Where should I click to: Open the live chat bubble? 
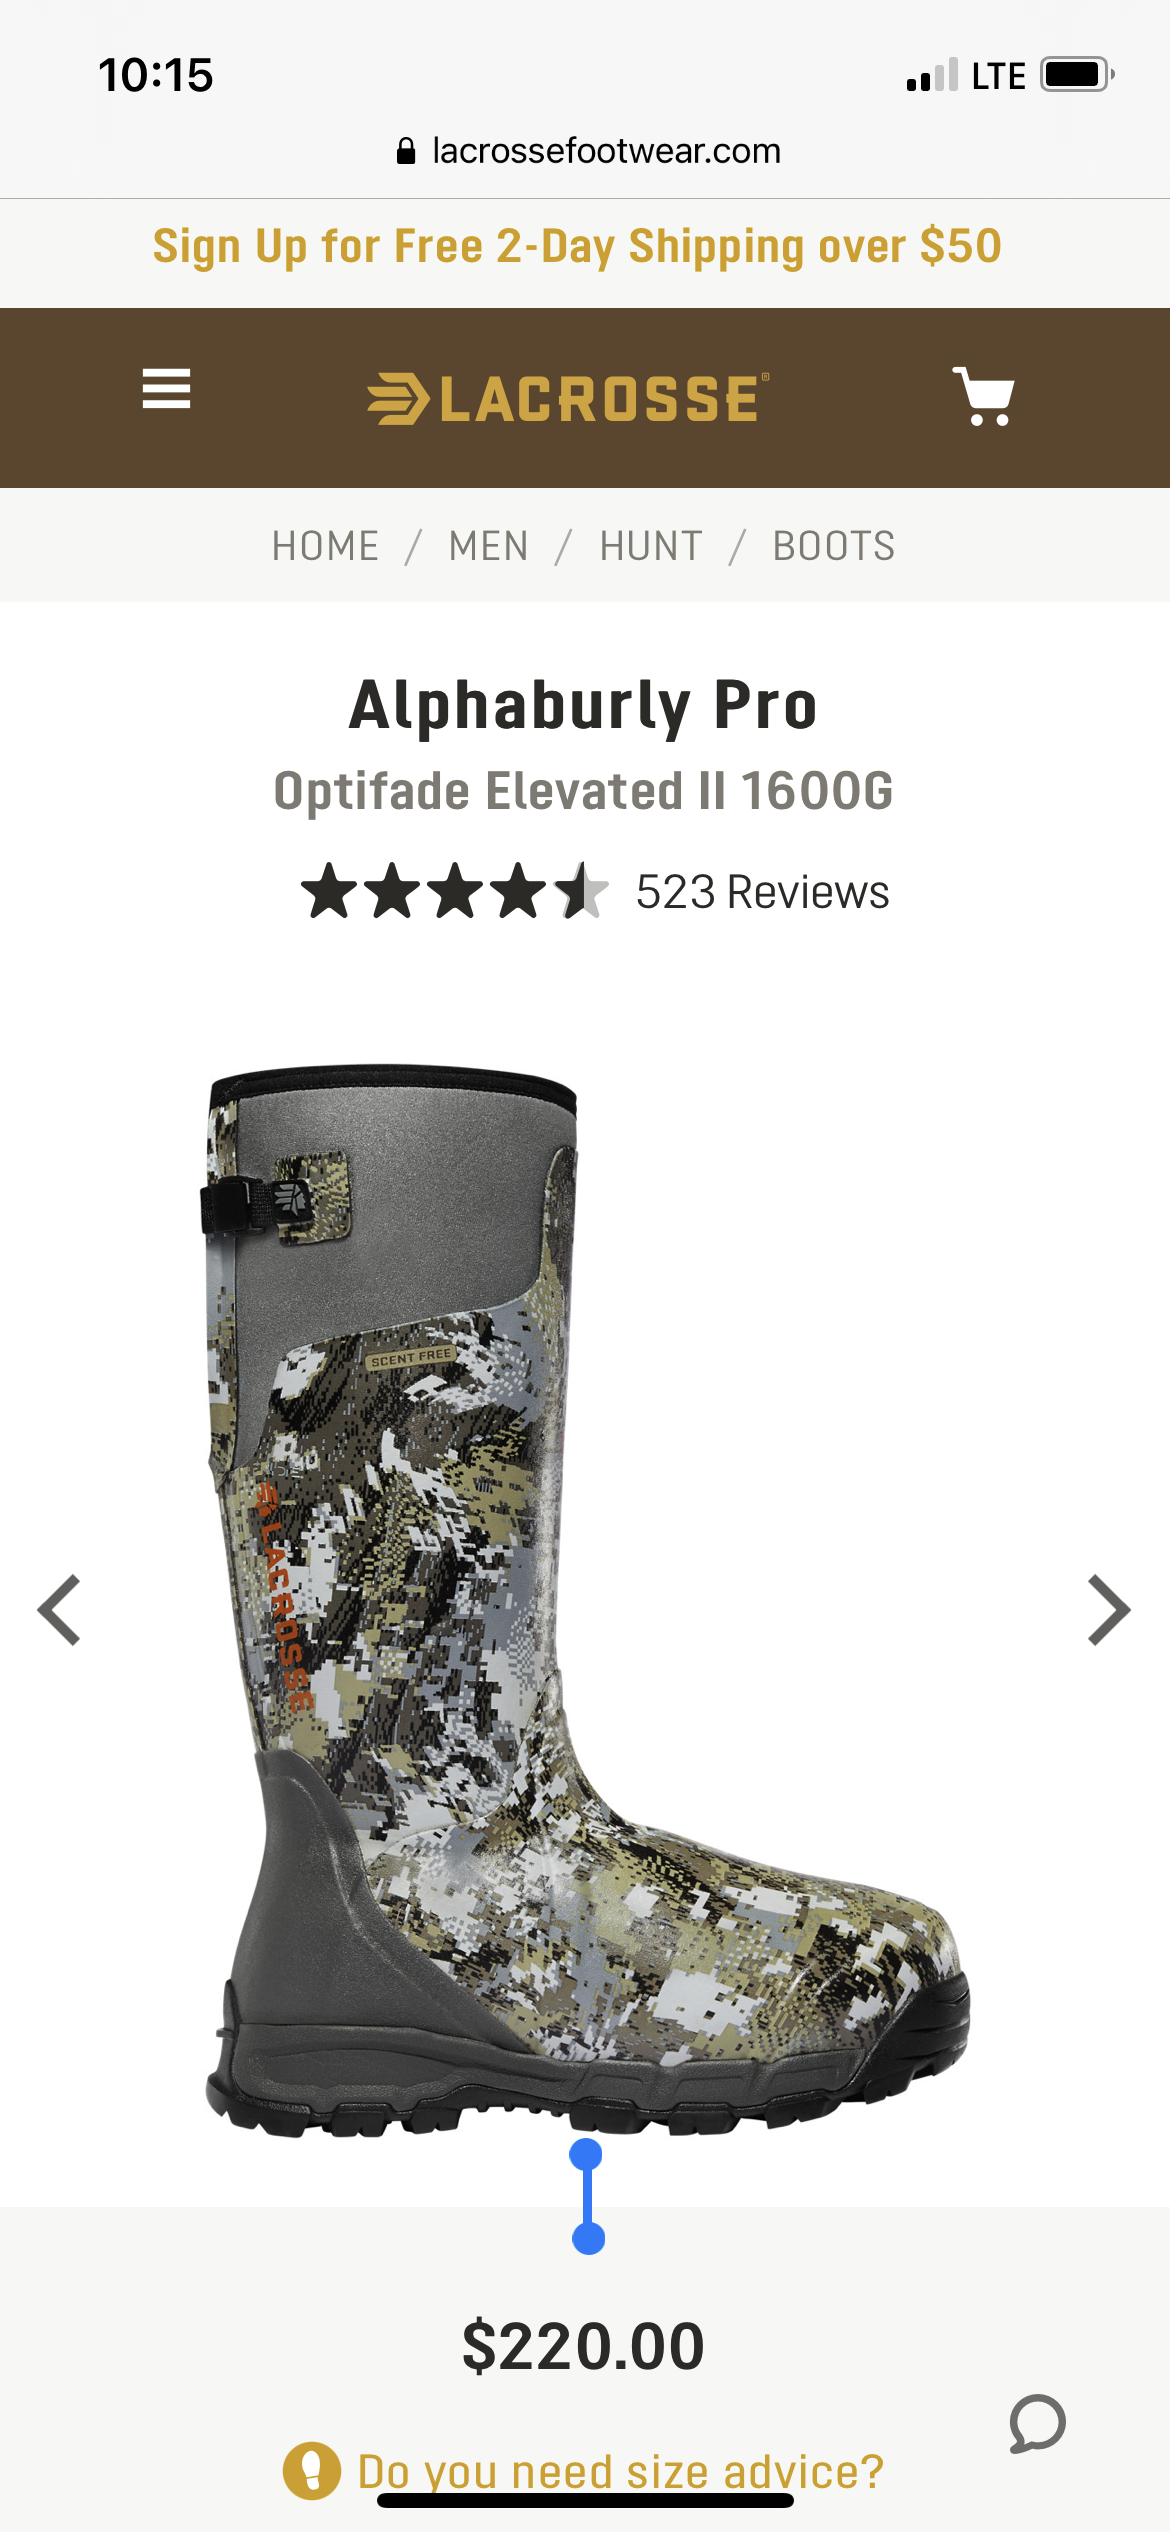point(1037,2423)
